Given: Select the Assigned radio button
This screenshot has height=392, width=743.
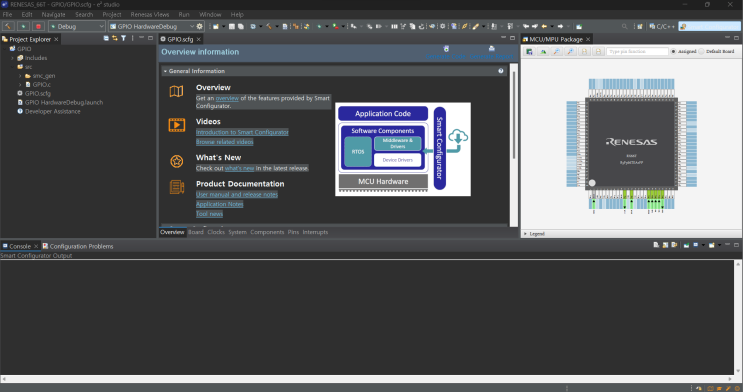Looking at the screenshot, I should (x=673, y=51).
